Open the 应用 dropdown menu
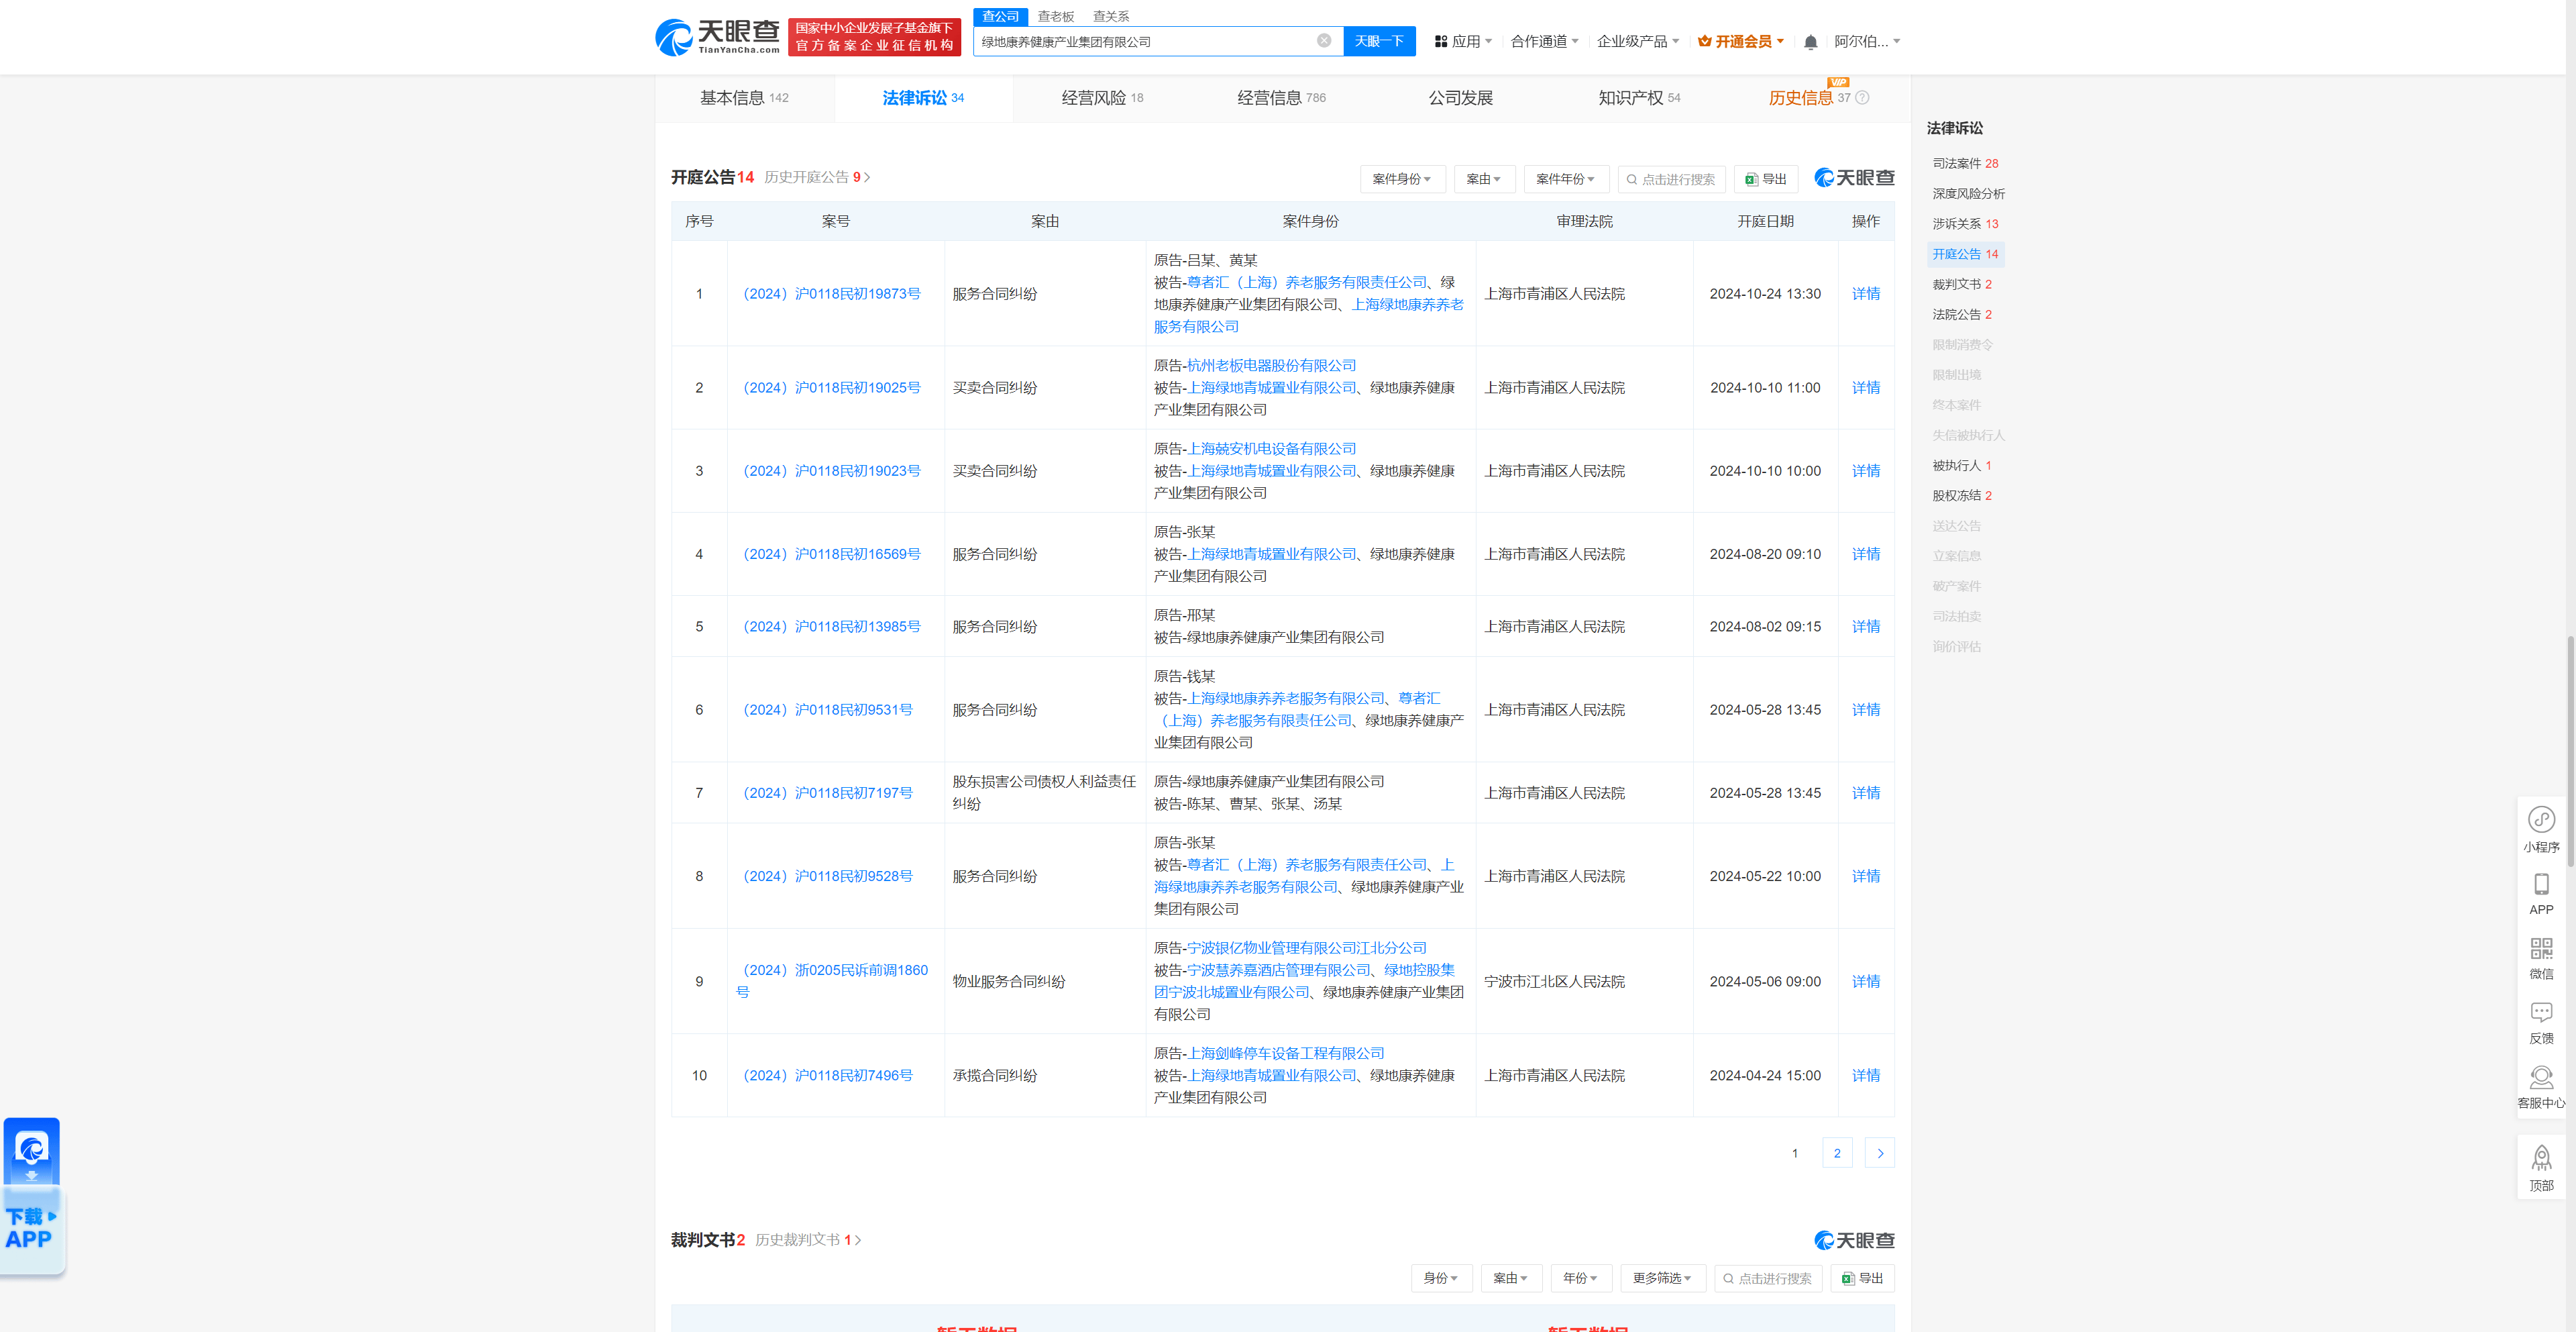This screenshot has width=2576, height=1332. (1463, 41)
